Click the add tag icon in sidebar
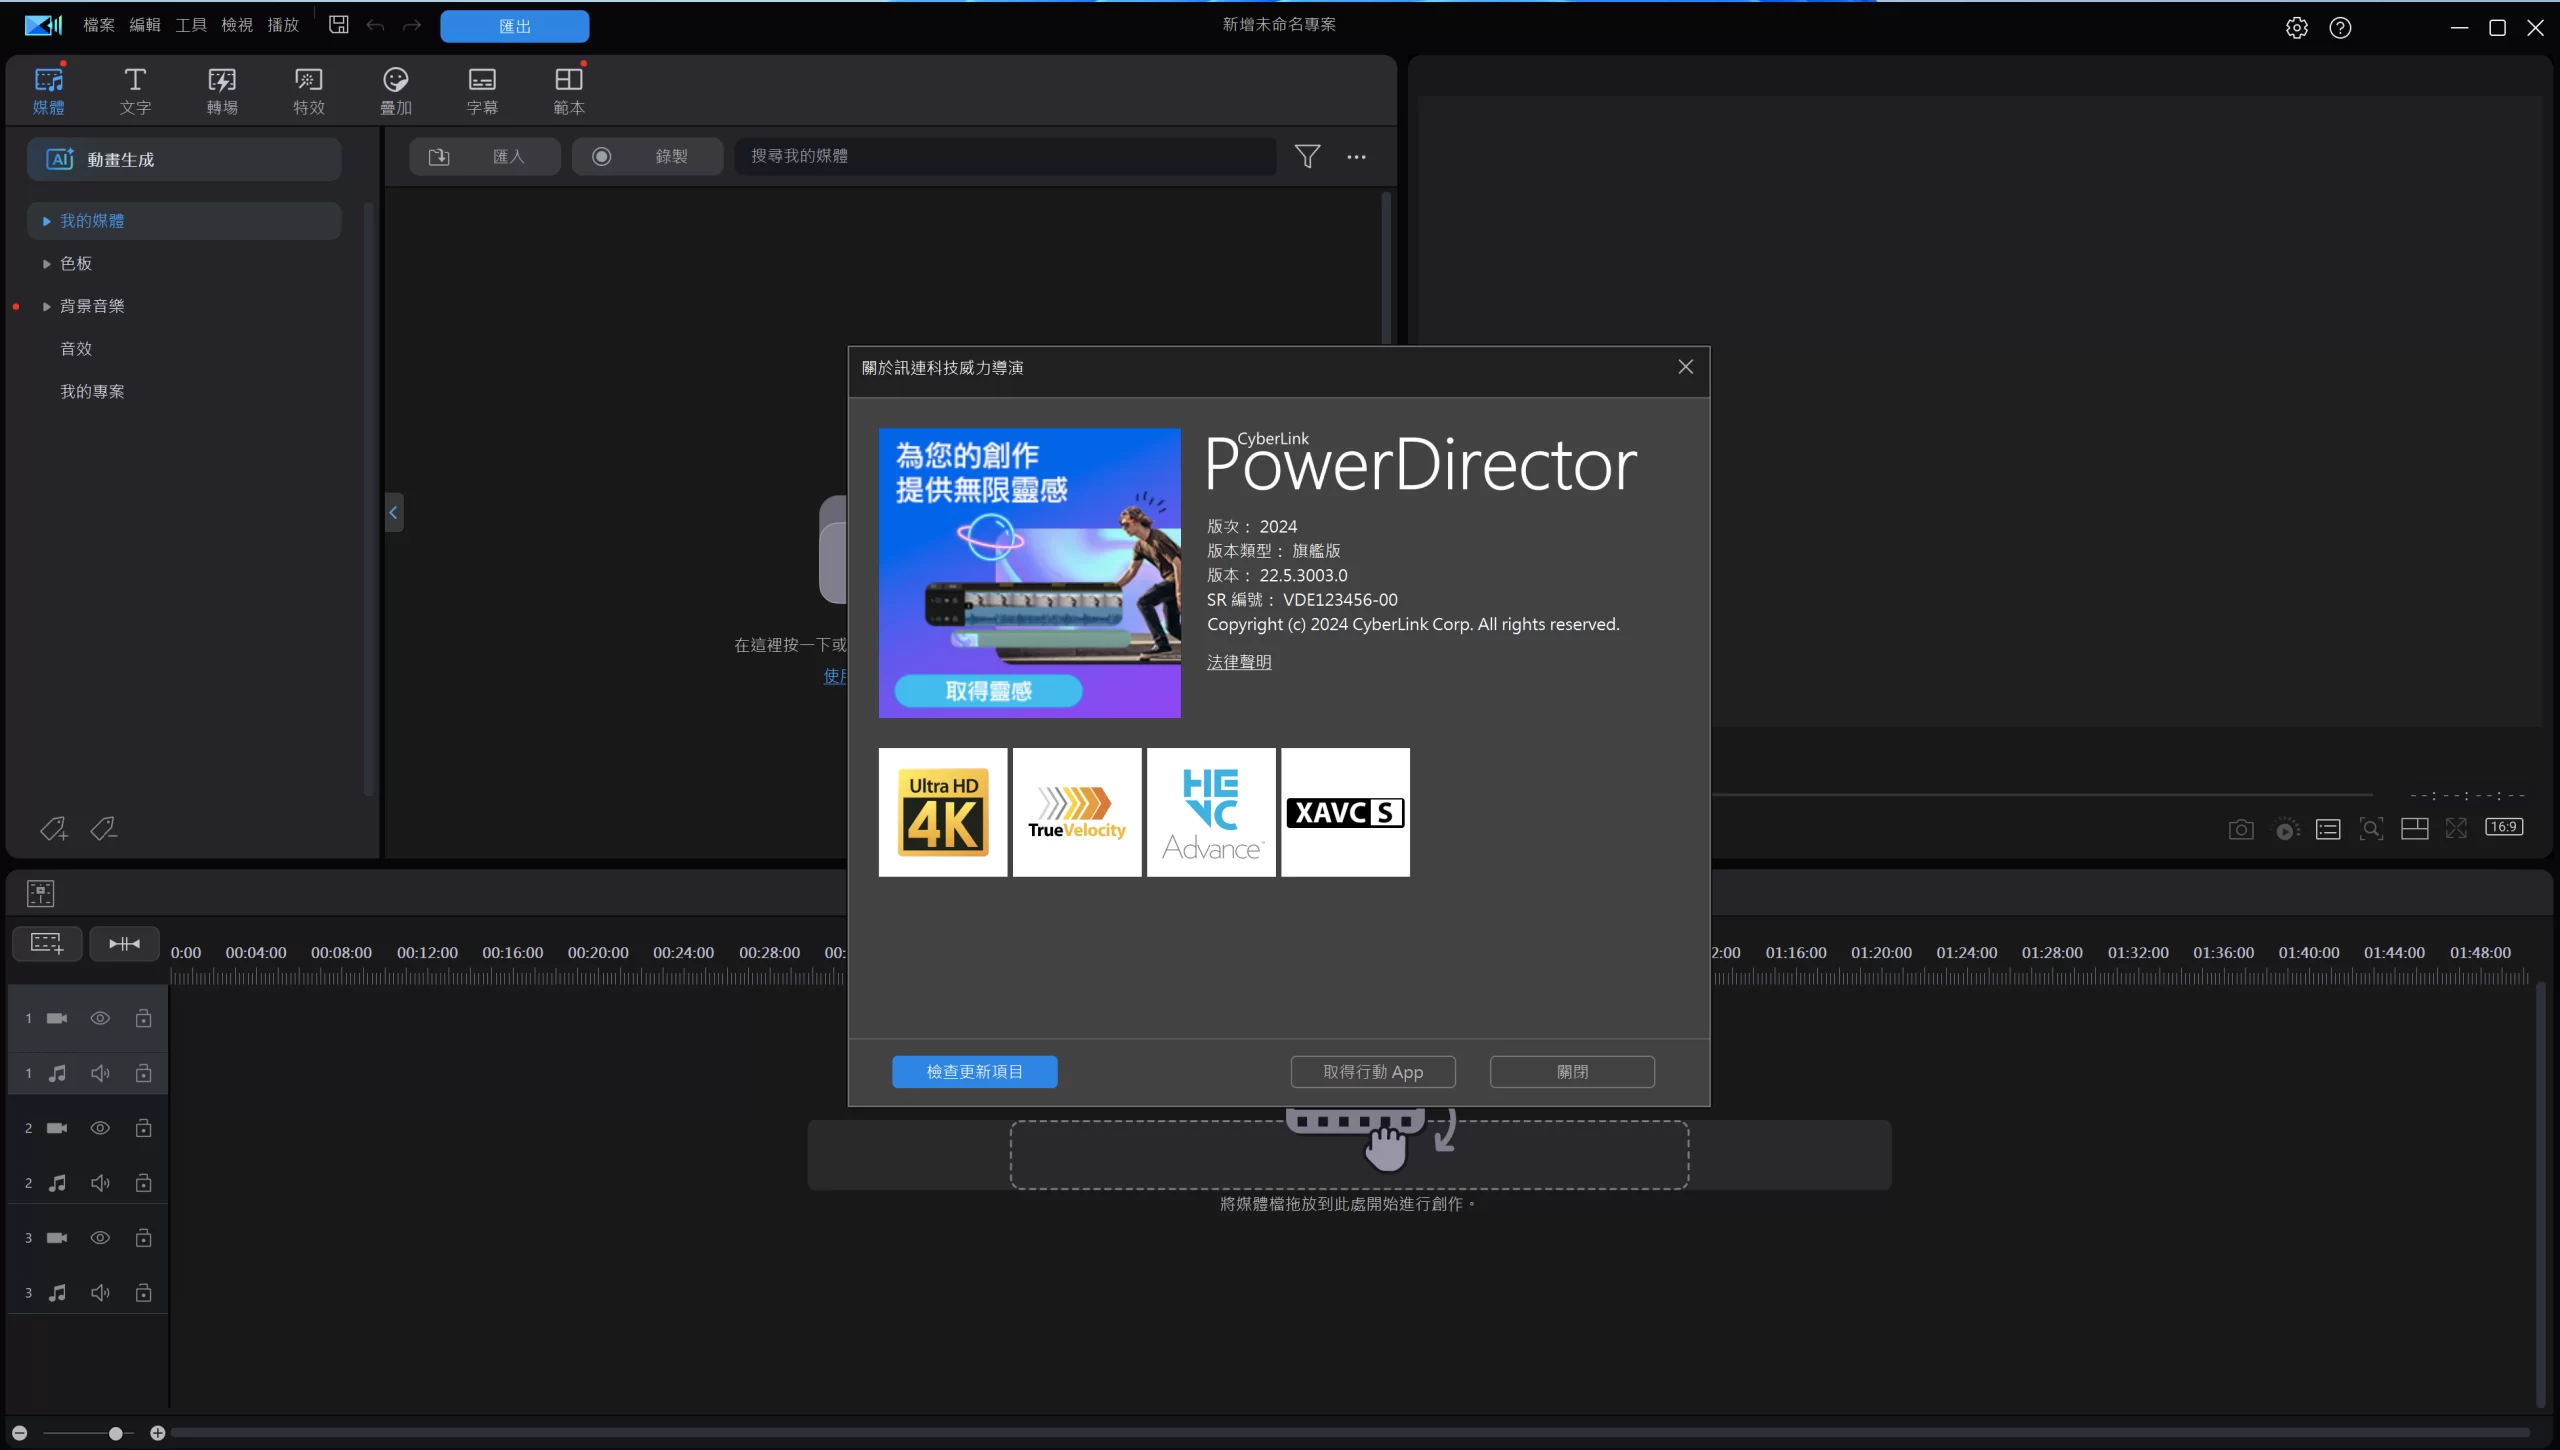This screenshot has width=2560, height=1450. pos(53,829)
